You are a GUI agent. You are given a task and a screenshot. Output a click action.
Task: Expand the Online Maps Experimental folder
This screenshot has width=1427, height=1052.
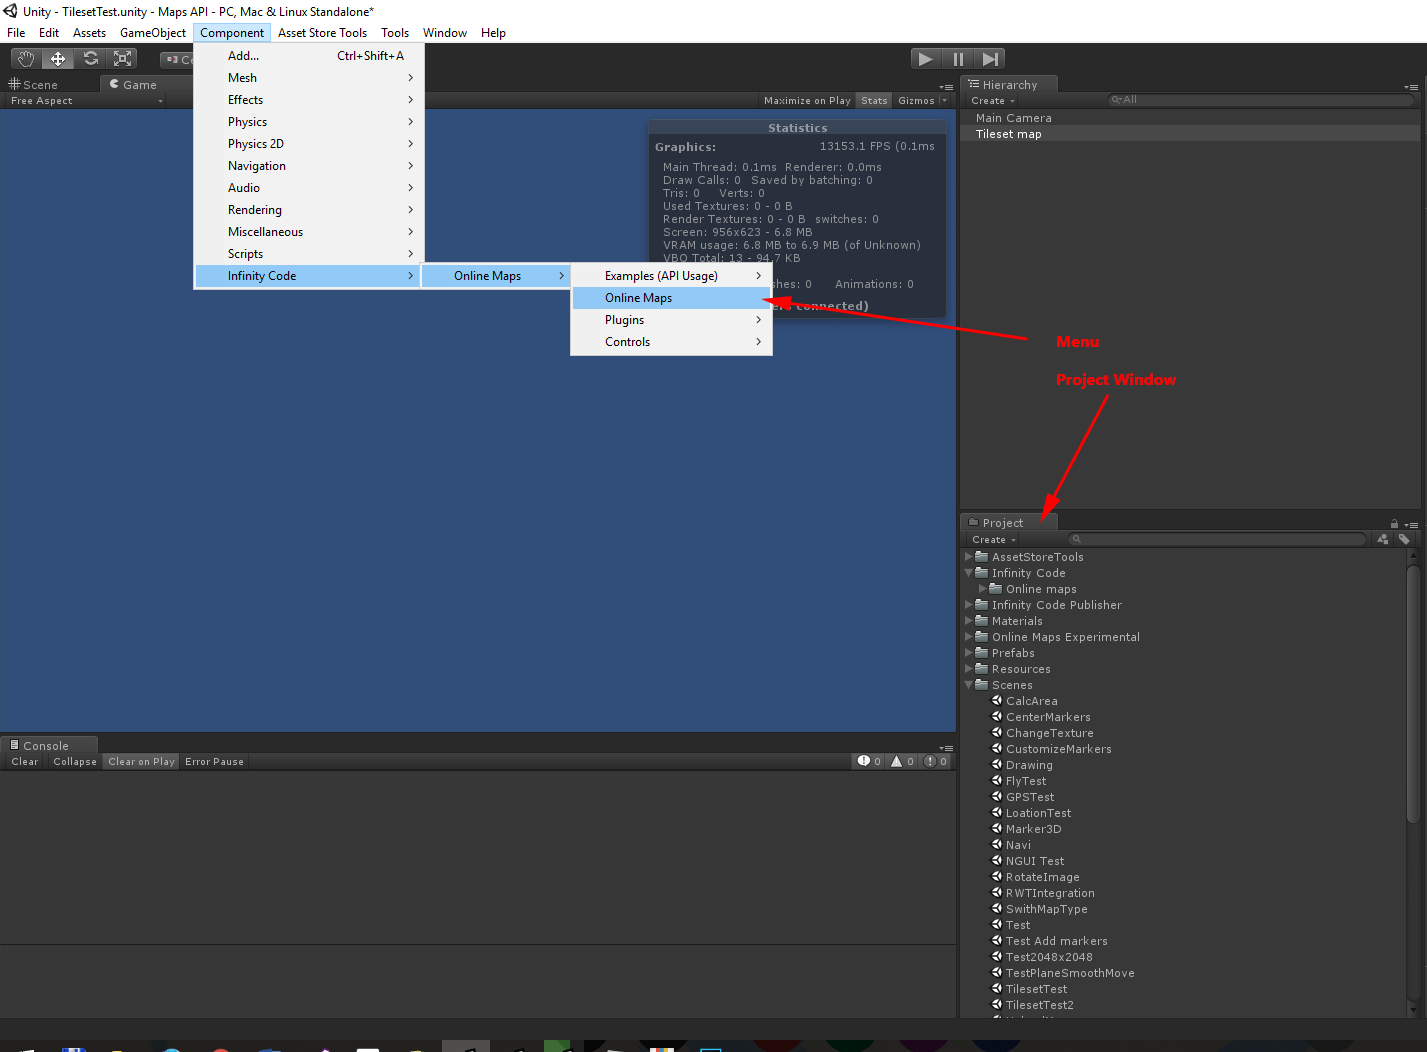coord(968,636)
